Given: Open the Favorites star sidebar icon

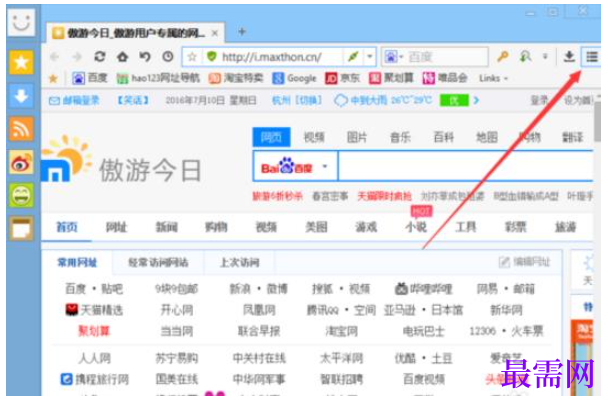Looking at the screenshot, I should 21,62.
